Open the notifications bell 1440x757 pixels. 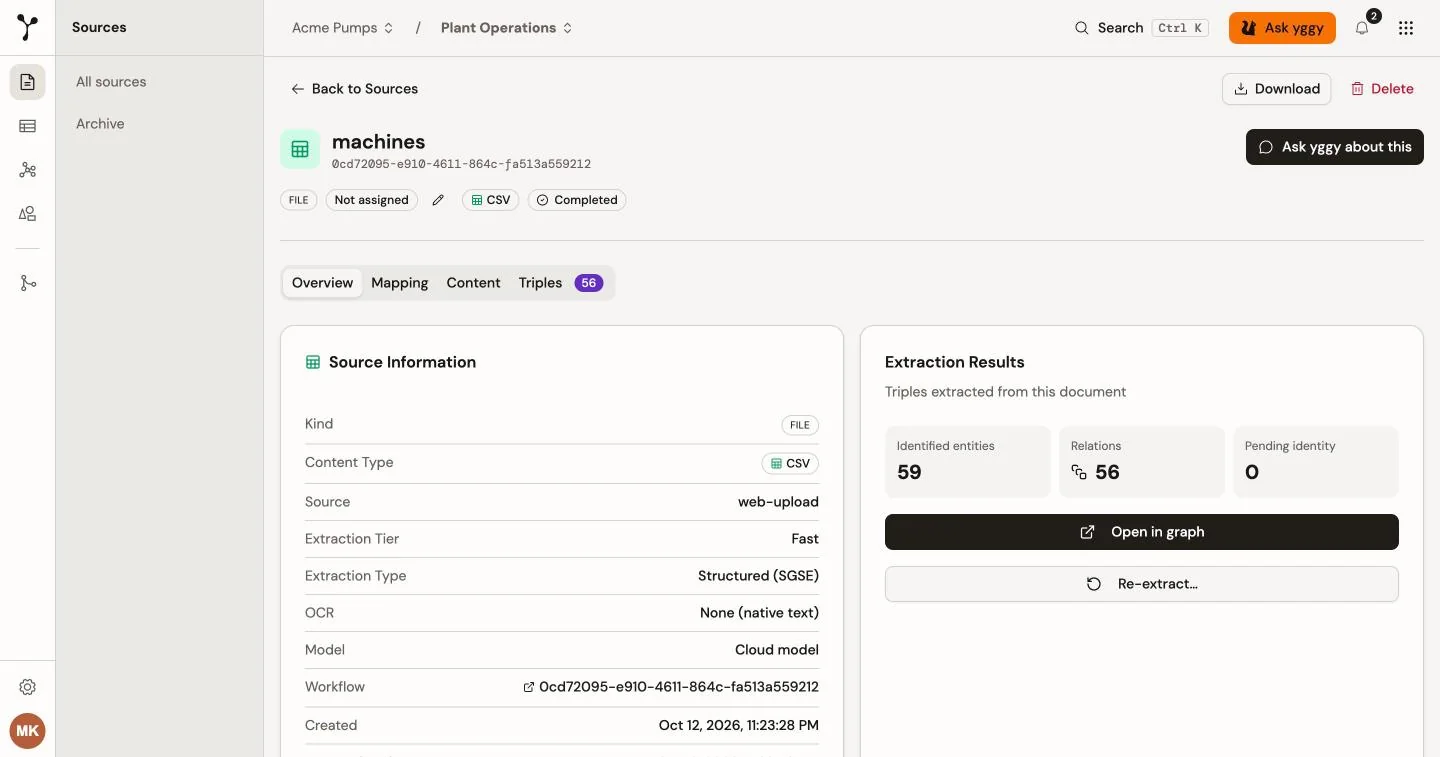tap(1362, 28)
